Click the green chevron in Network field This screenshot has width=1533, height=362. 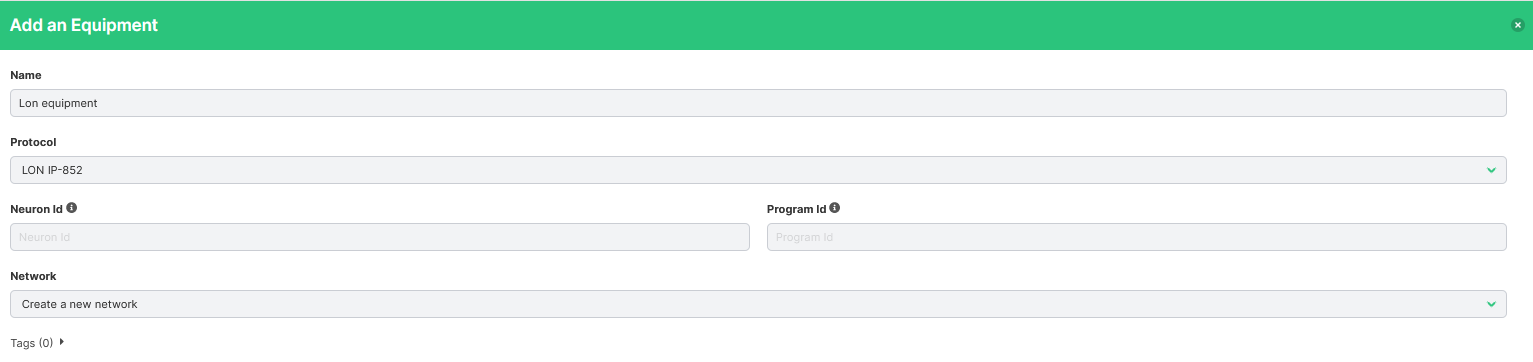tap(1491, 304)
